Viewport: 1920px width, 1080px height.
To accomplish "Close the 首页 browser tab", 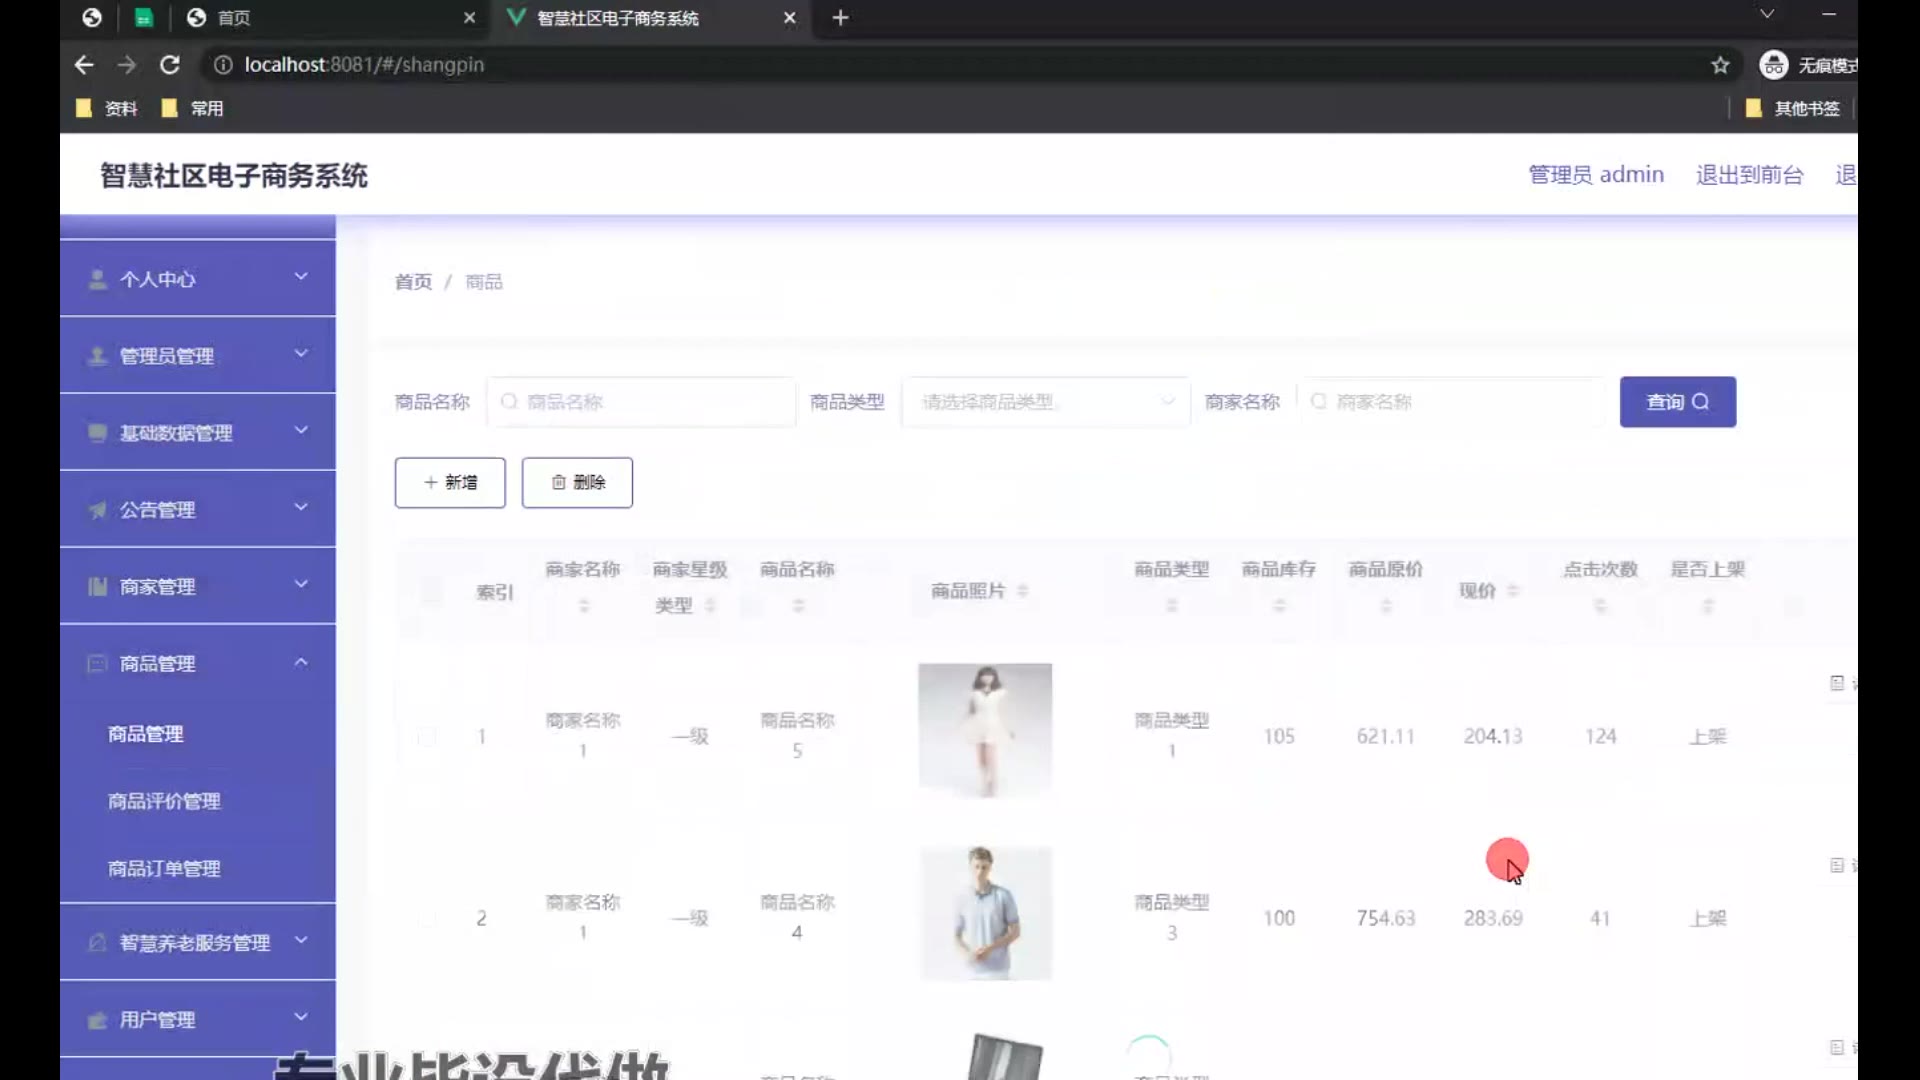I will pos(470,18).
